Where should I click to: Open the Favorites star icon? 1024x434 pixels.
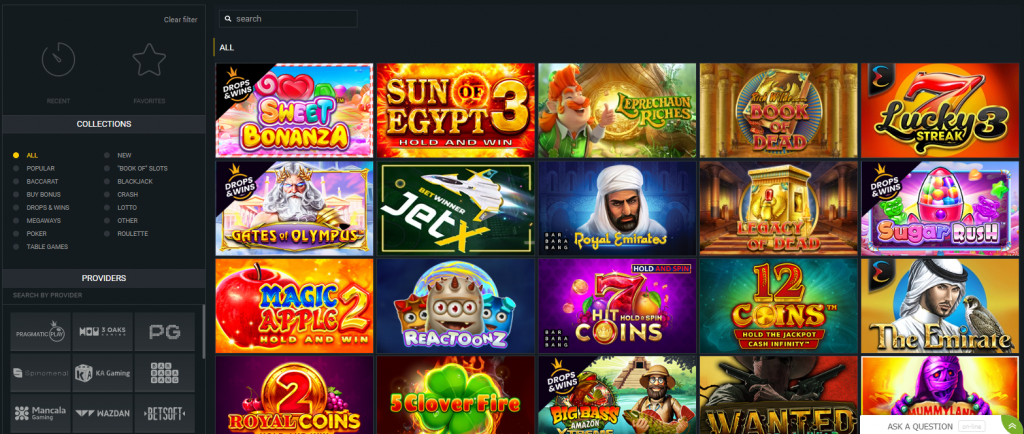click(x=149, y=59)
